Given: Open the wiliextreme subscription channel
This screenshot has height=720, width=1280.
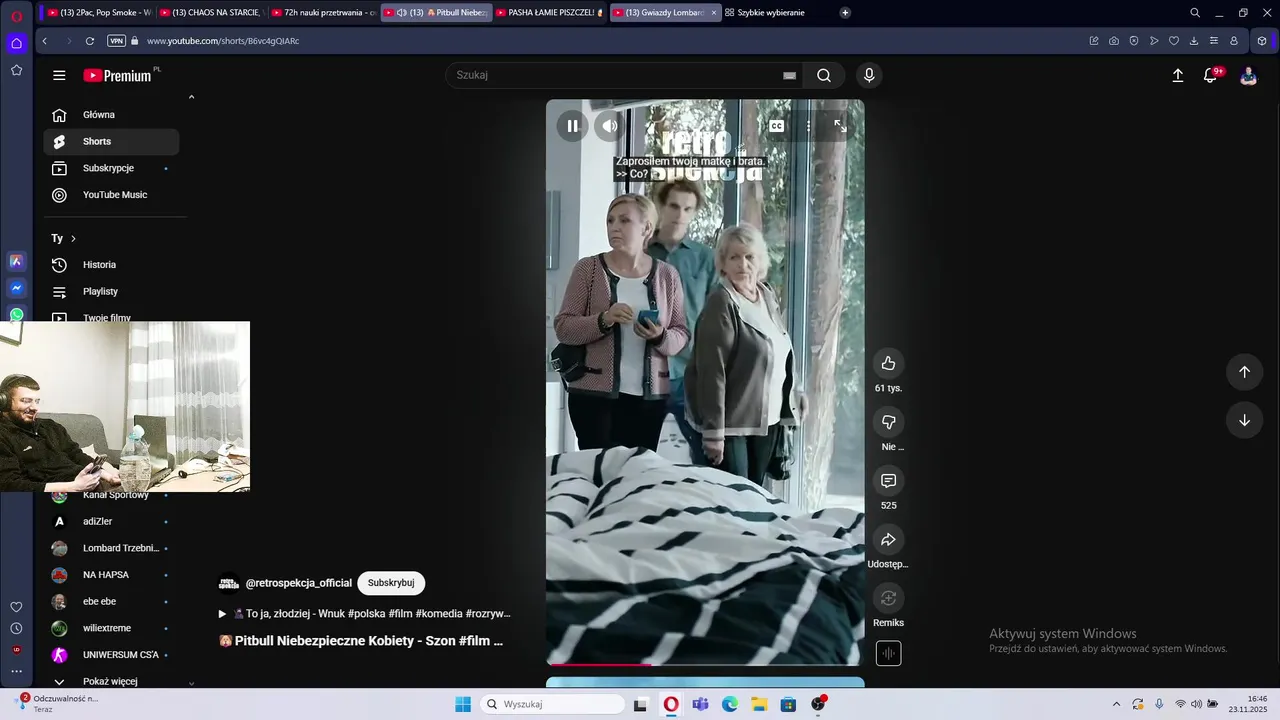Looking at the screenshot, I should click(x=111, y=628).
